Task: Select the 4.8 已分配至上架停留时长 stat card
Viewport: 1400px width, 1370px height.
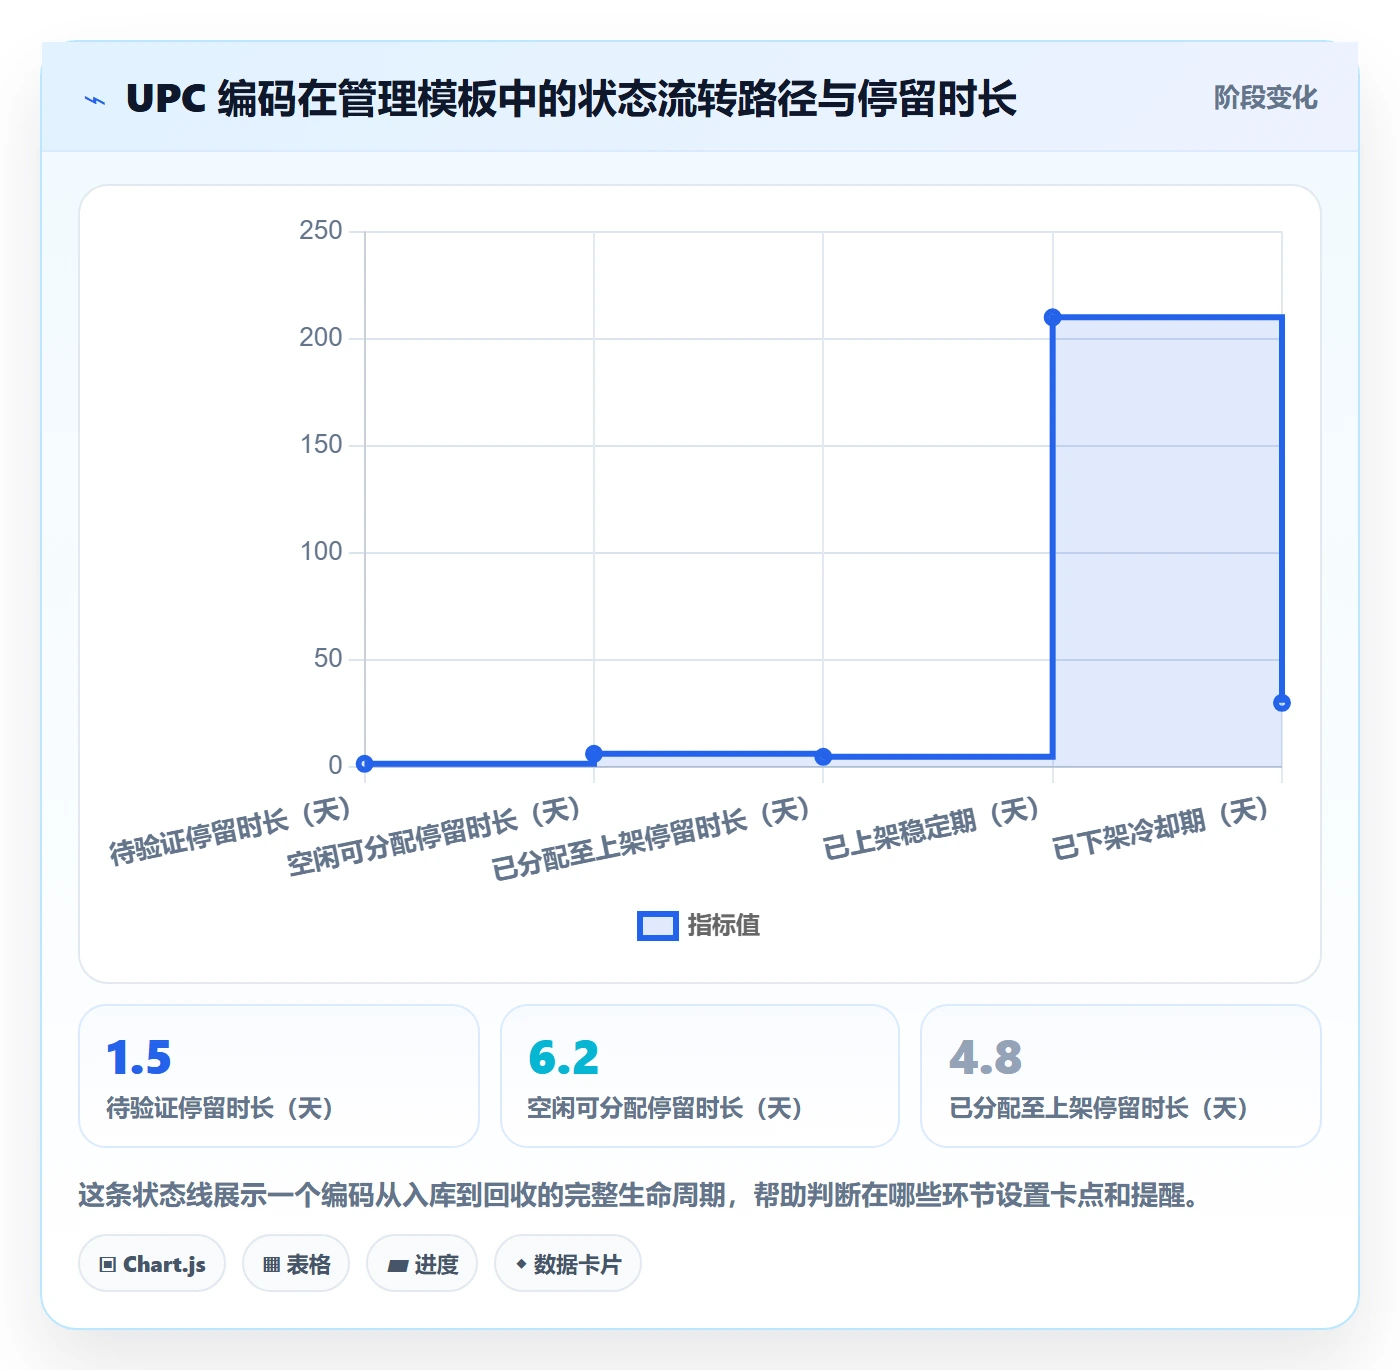Action: coord(1121,1076)
